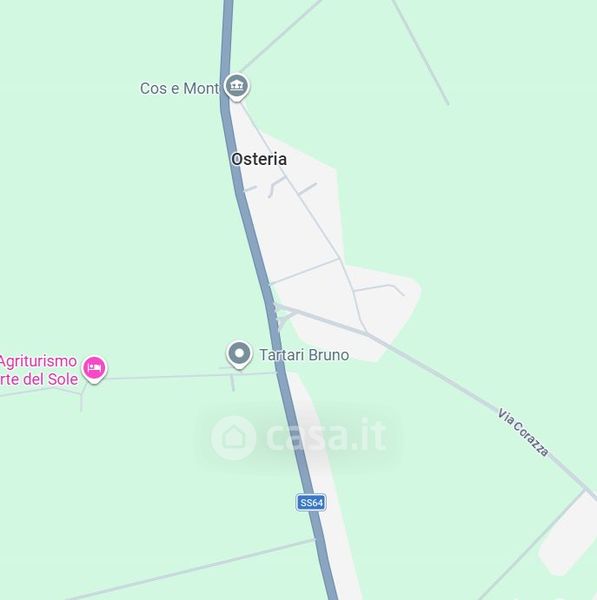Click the pink Agriturismo hotel pin icon
This screenshot has height=600, width=597.
[95, 369]
